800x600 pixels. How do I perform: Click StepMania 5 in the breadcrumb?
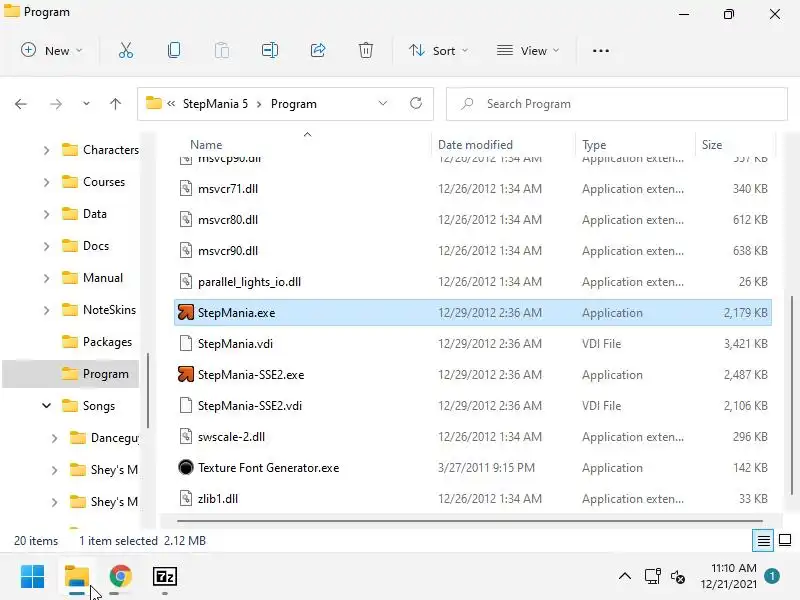coord(215,104)
